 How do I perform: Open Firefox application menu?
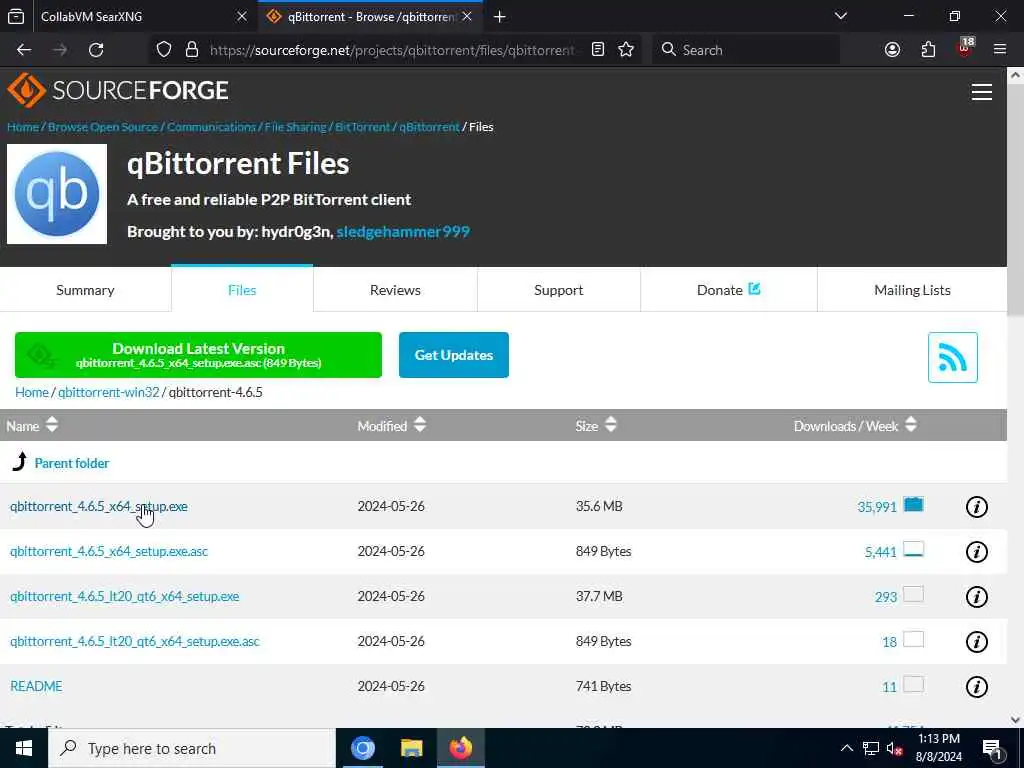click(x=1000, y=50)
